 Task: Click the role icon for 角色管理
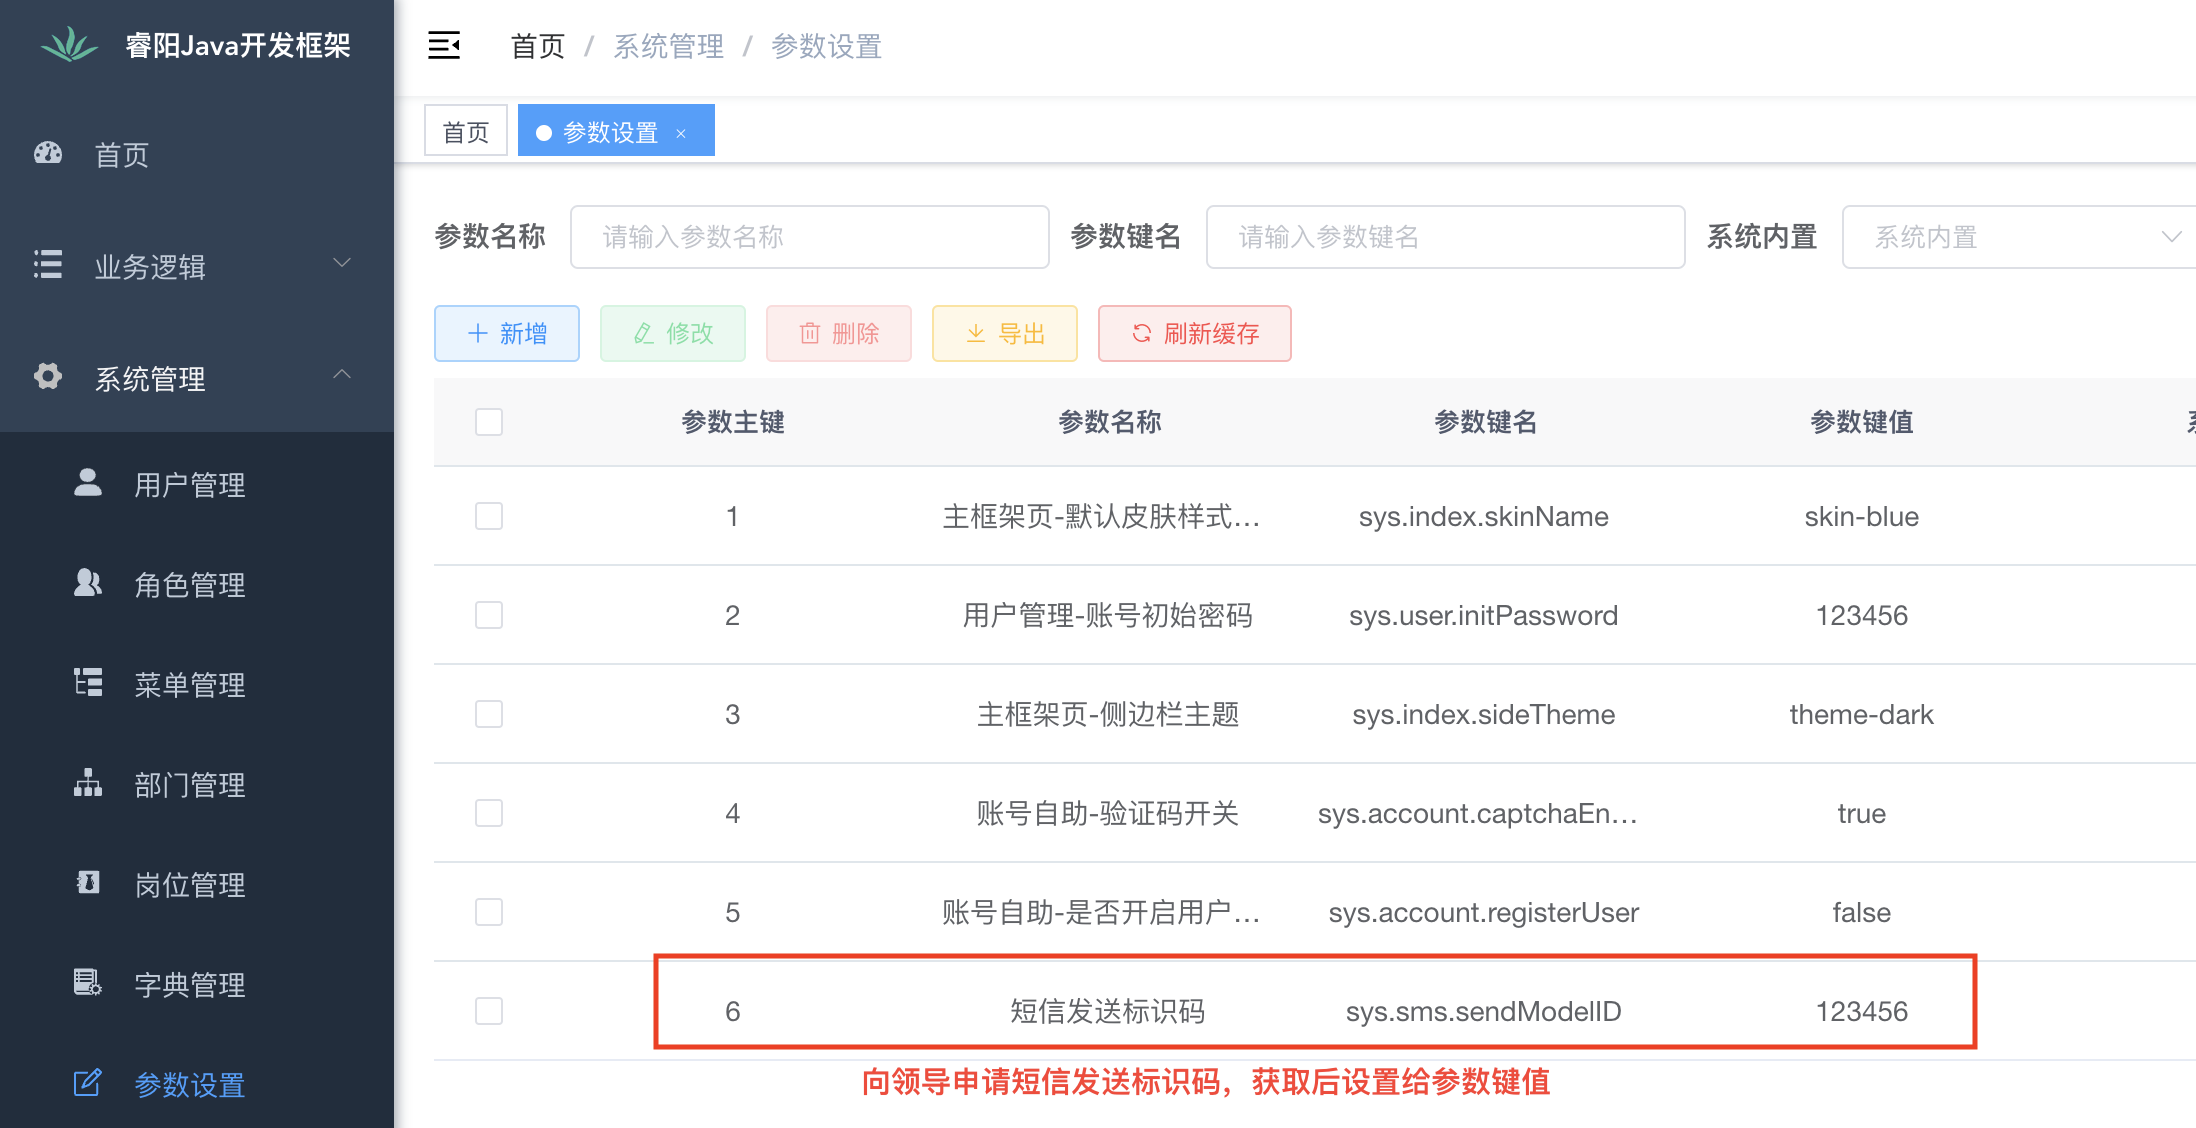click(x=88, y=583)
